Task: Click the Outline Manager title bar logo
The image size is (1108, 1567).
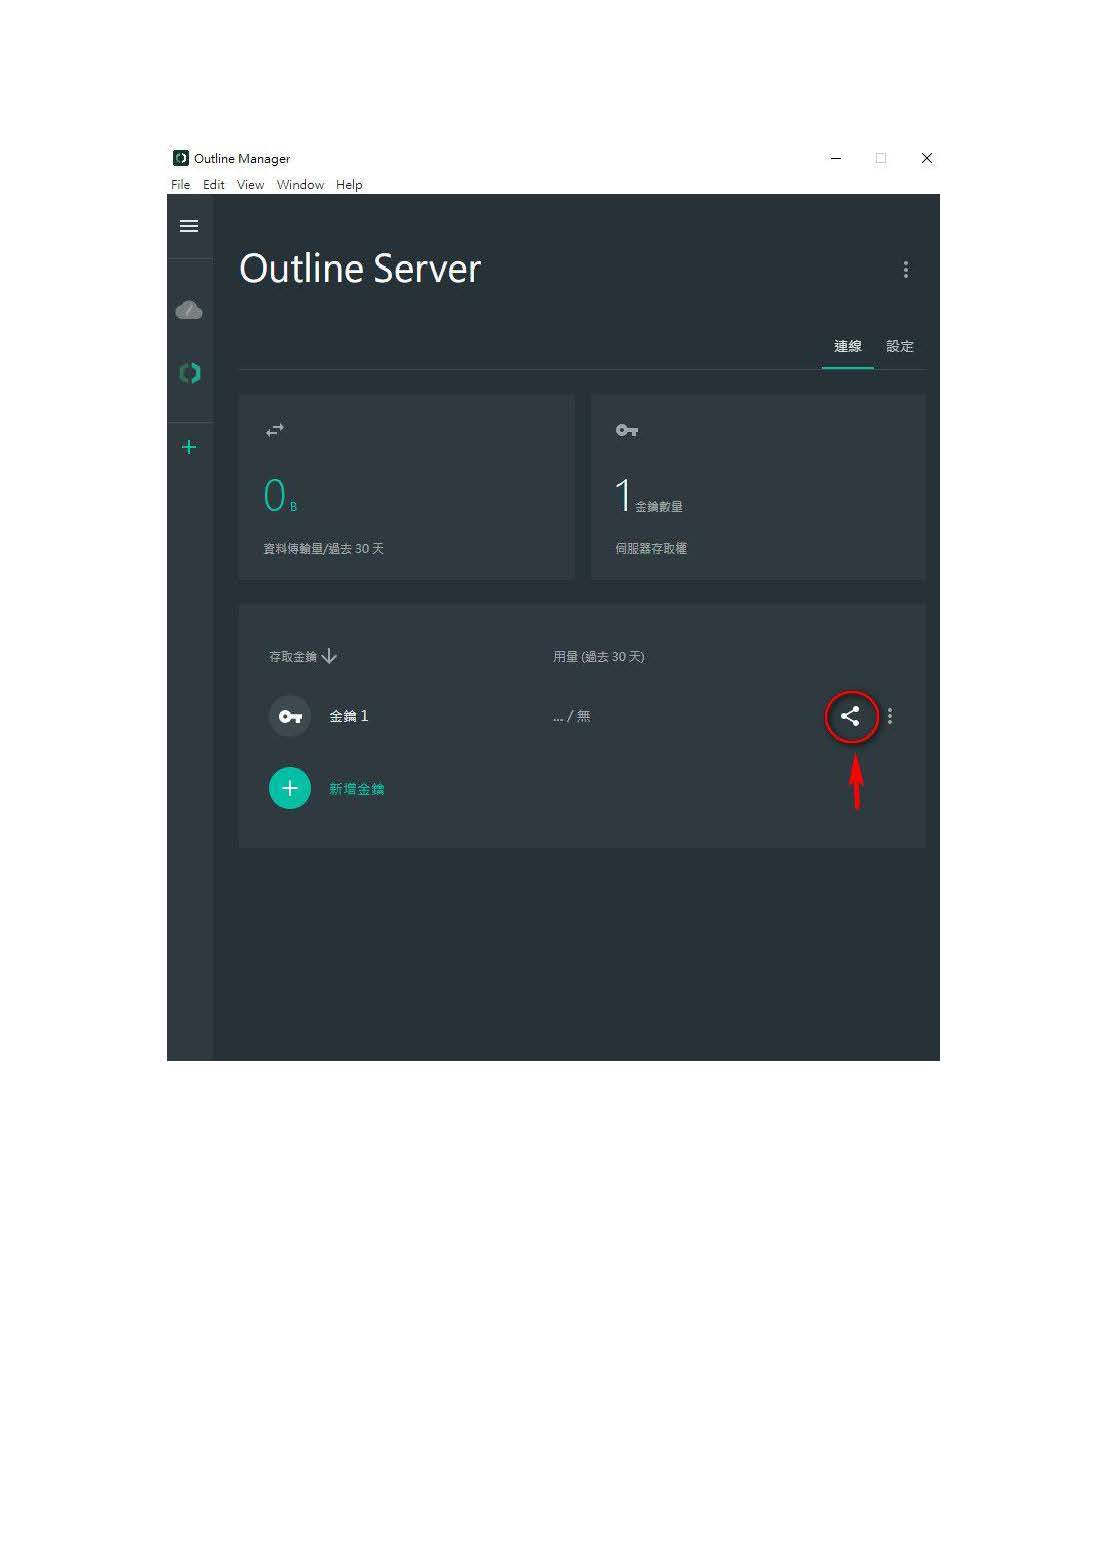Action: click(x=181, y=158)
